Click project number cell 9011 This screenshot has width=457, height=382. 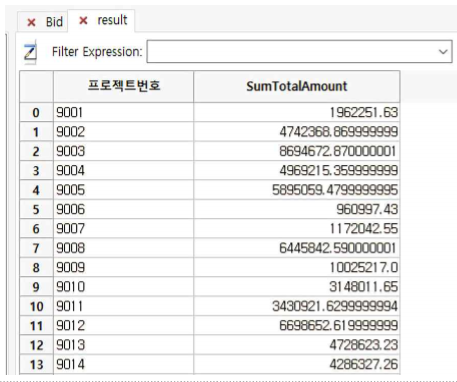[123, 306]
